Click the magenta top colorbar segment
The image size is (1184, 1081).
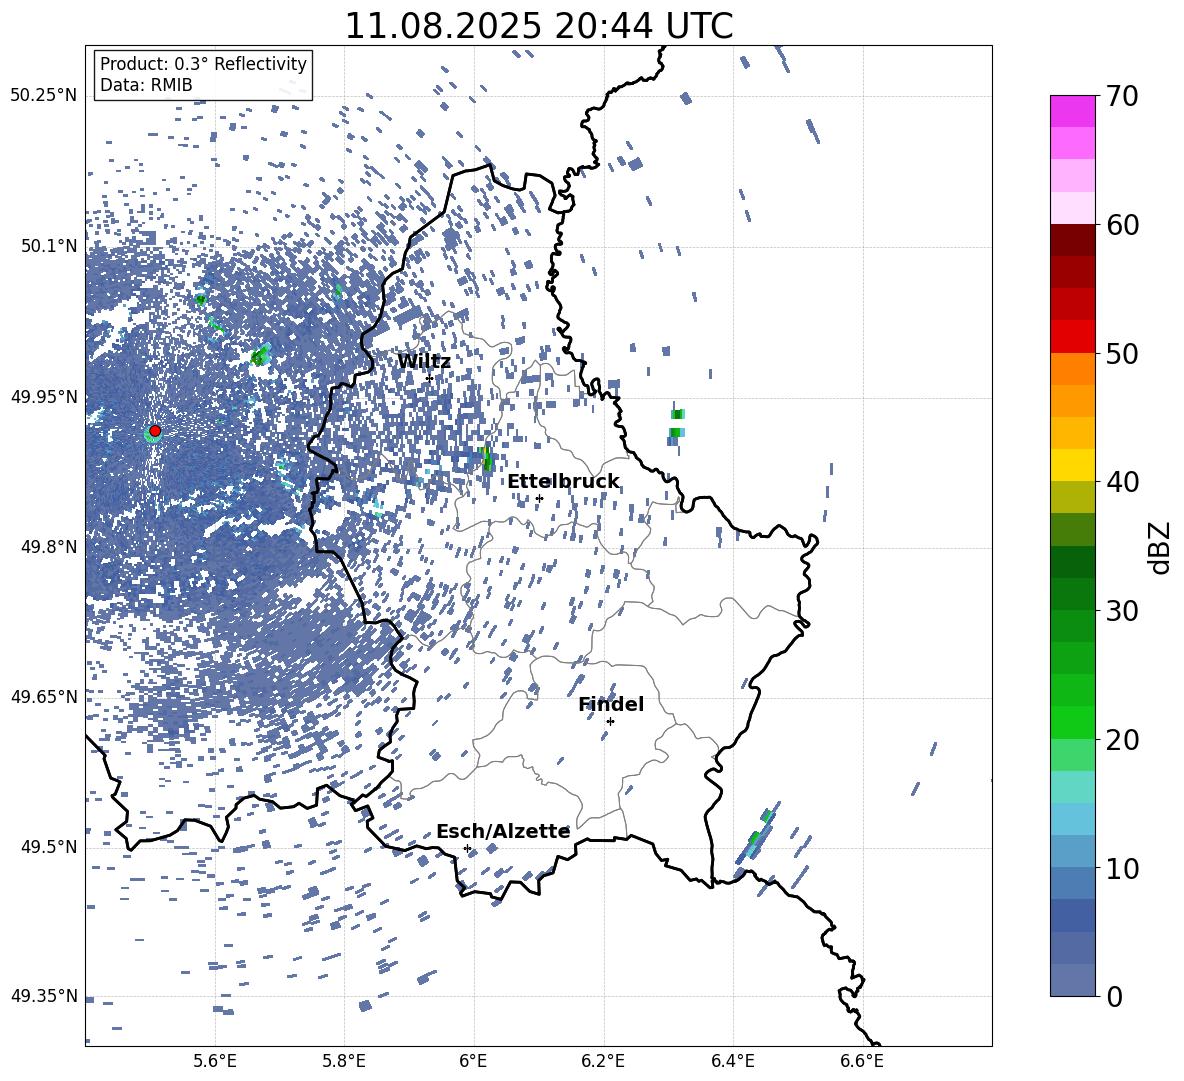pos(1073,112)
